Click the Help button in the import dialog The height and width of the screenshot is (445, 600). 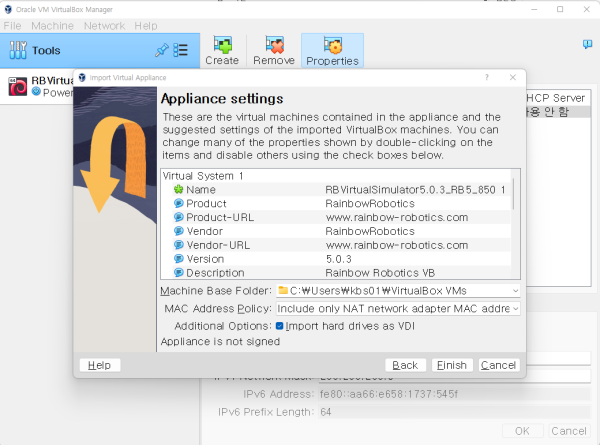click(99, 365)
